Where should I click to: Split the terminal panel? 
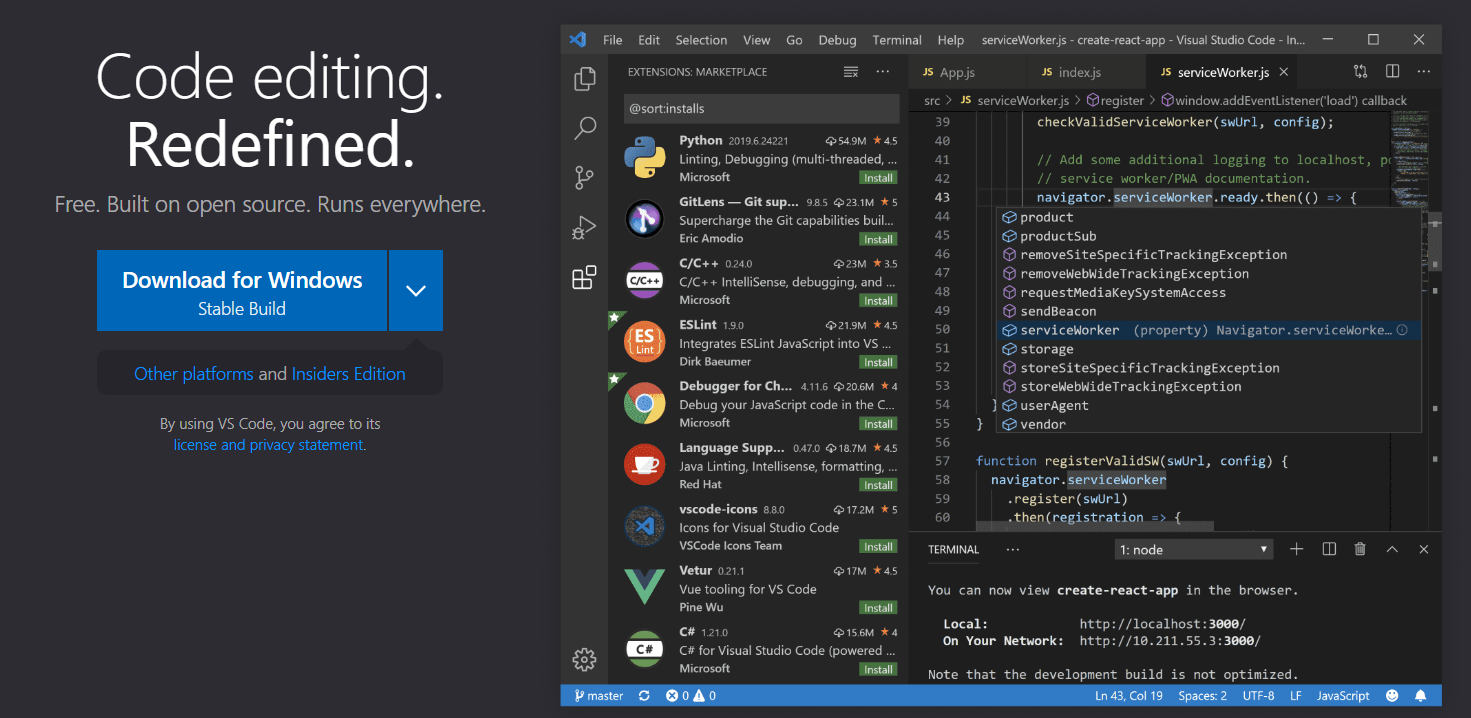[x=1329, y=549]
